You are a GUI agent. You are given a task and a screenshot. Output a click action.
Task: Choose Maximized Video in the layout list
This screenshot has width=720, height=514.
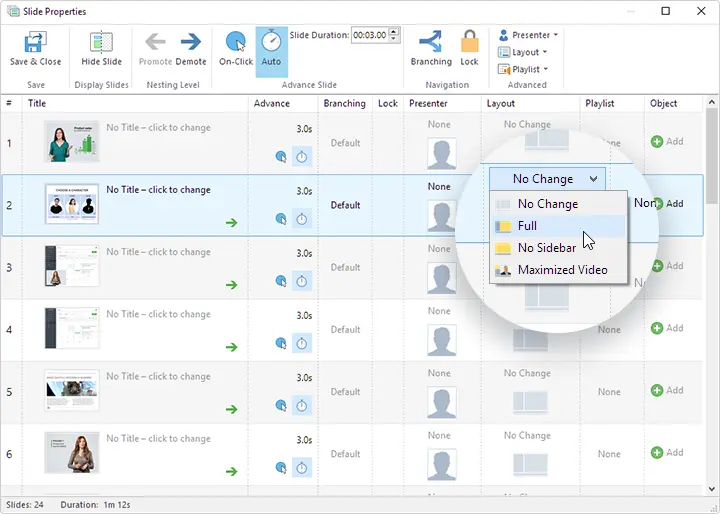(x=558, y=270)
